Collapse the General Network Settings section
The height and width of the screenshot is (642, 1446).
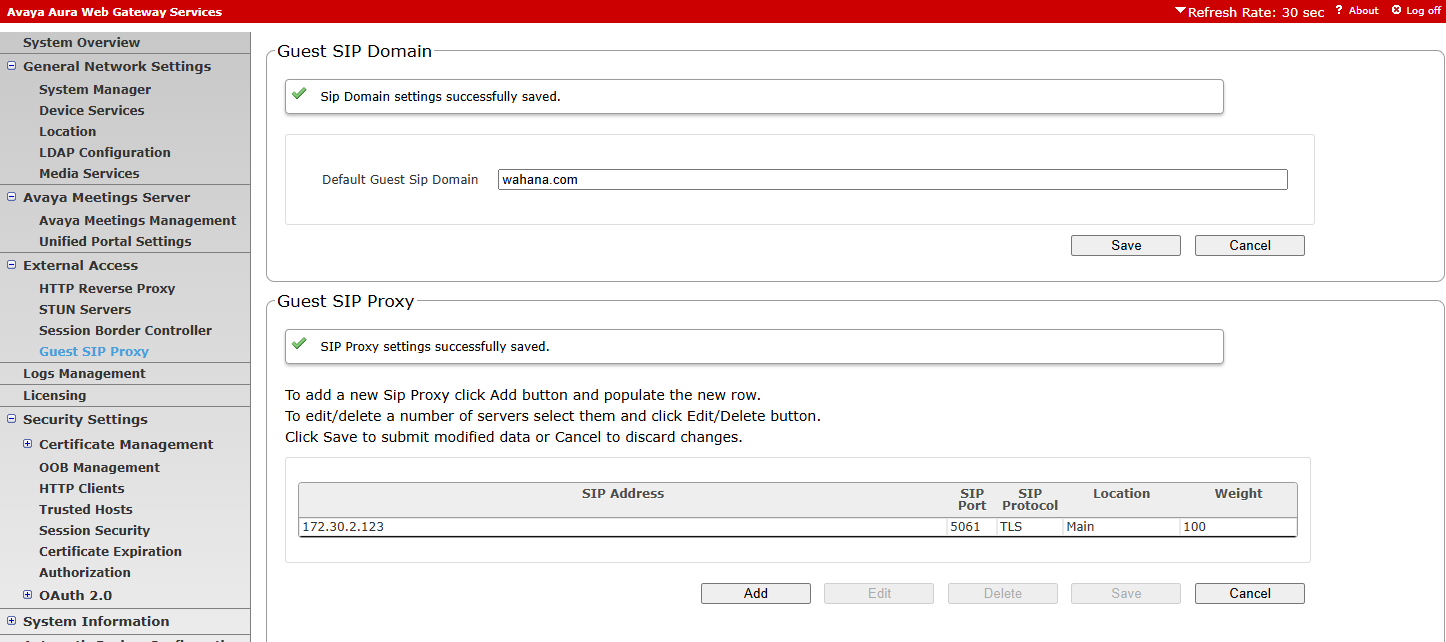click(x=12, y=66)
